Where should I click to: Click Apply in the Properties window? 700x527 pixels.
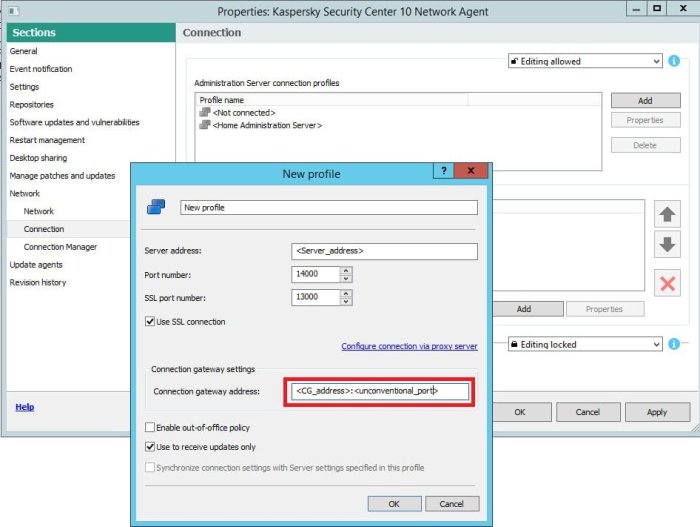657,412
